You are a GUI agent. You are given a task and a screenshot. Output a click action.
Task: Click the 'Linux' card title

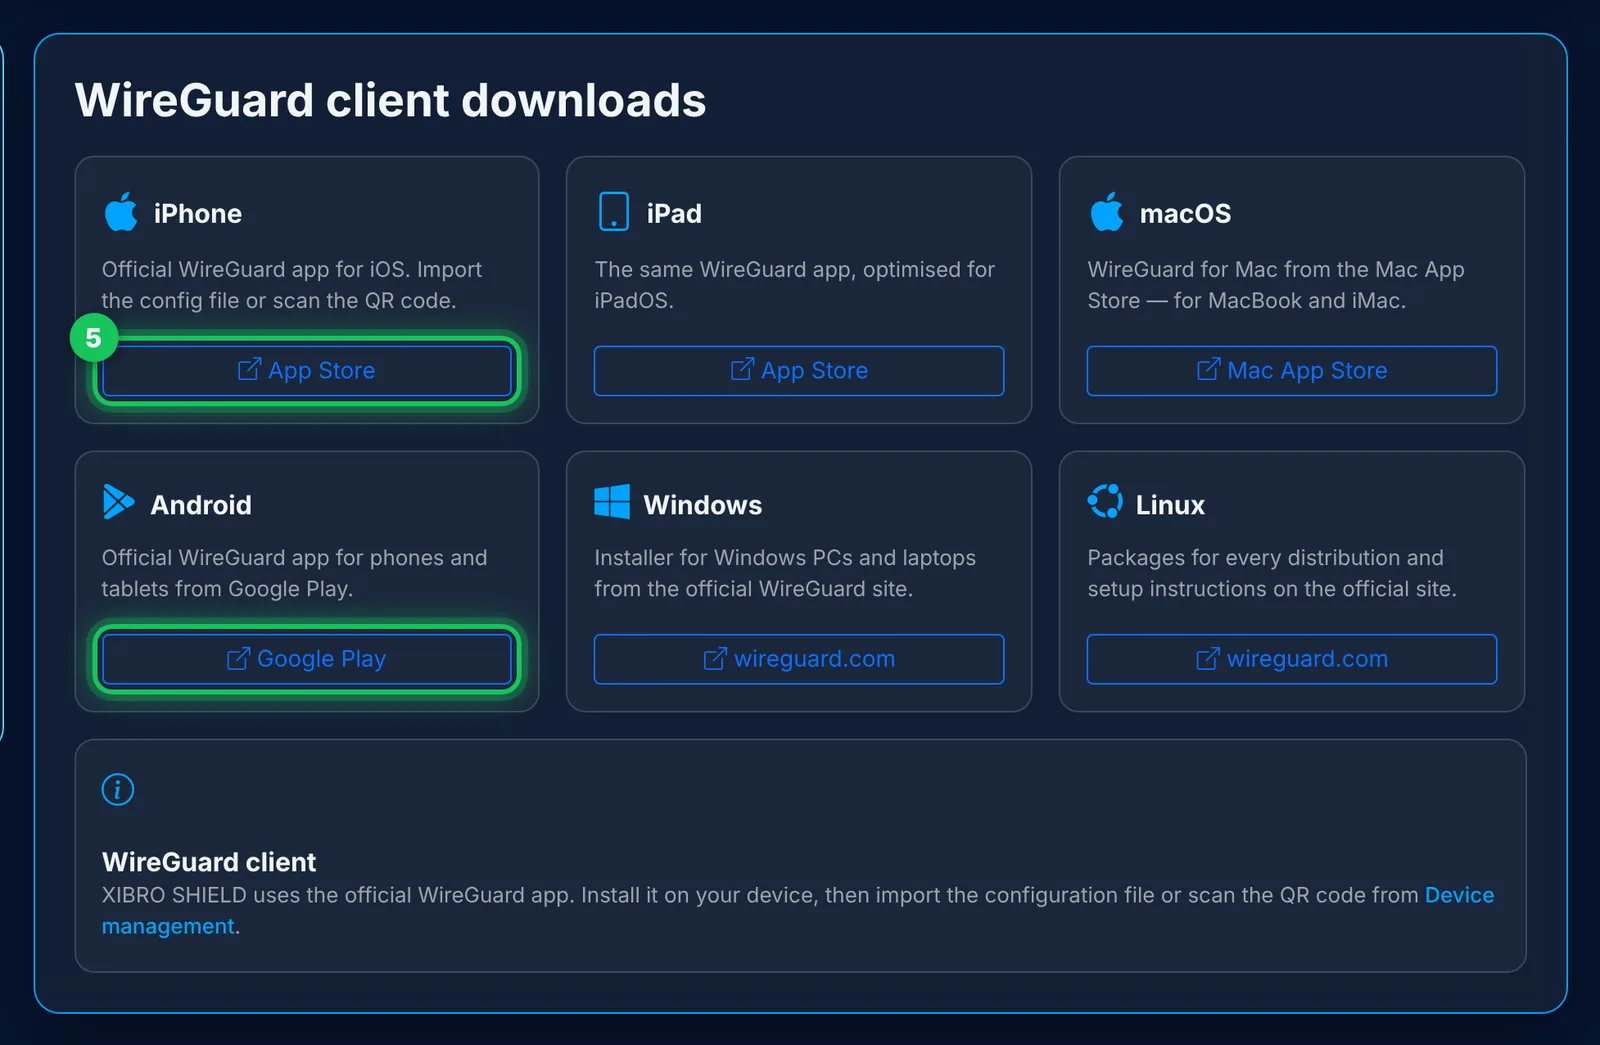1170,505
